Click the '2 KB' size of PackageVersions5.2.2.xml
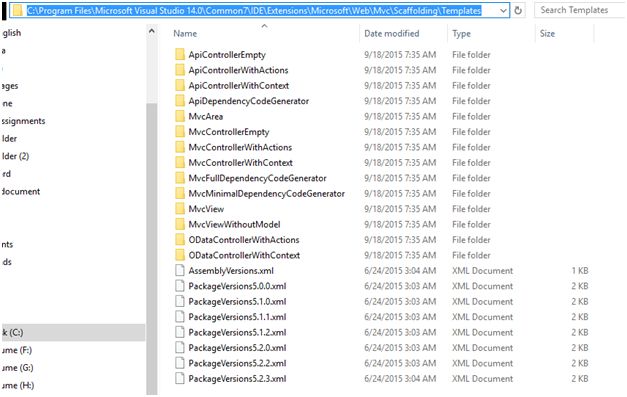This screenshot has width=627, height=397. coord(580,363)
